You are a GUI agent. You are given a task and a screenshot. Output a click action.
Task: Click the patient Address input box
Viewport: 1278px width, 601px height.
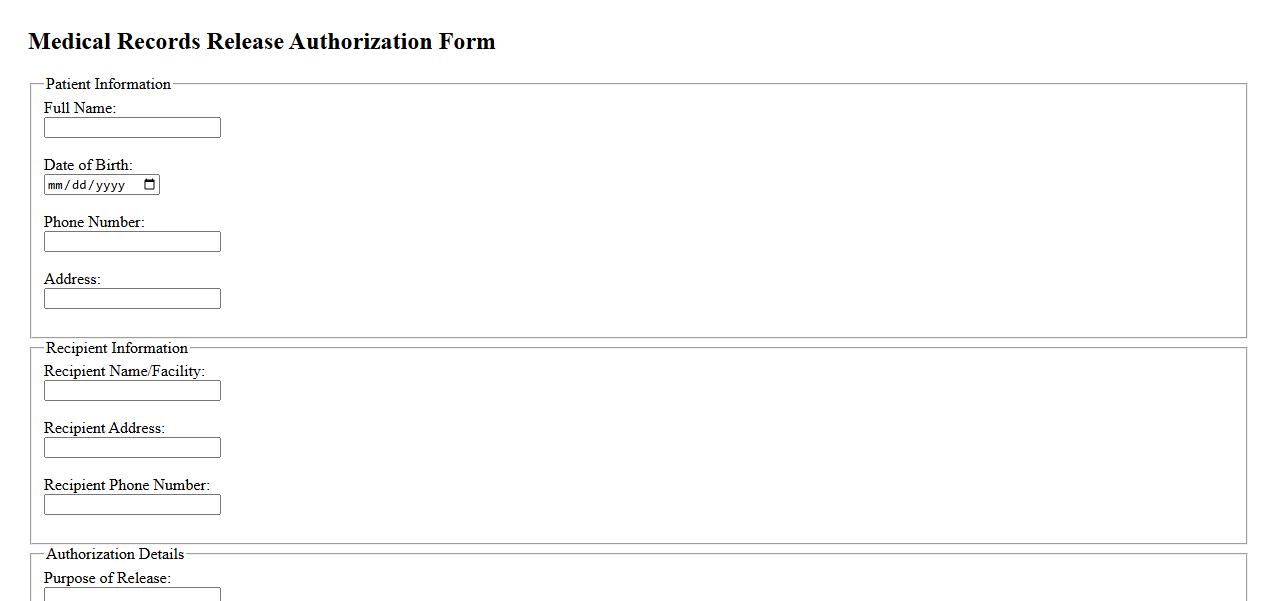[132, 299]
